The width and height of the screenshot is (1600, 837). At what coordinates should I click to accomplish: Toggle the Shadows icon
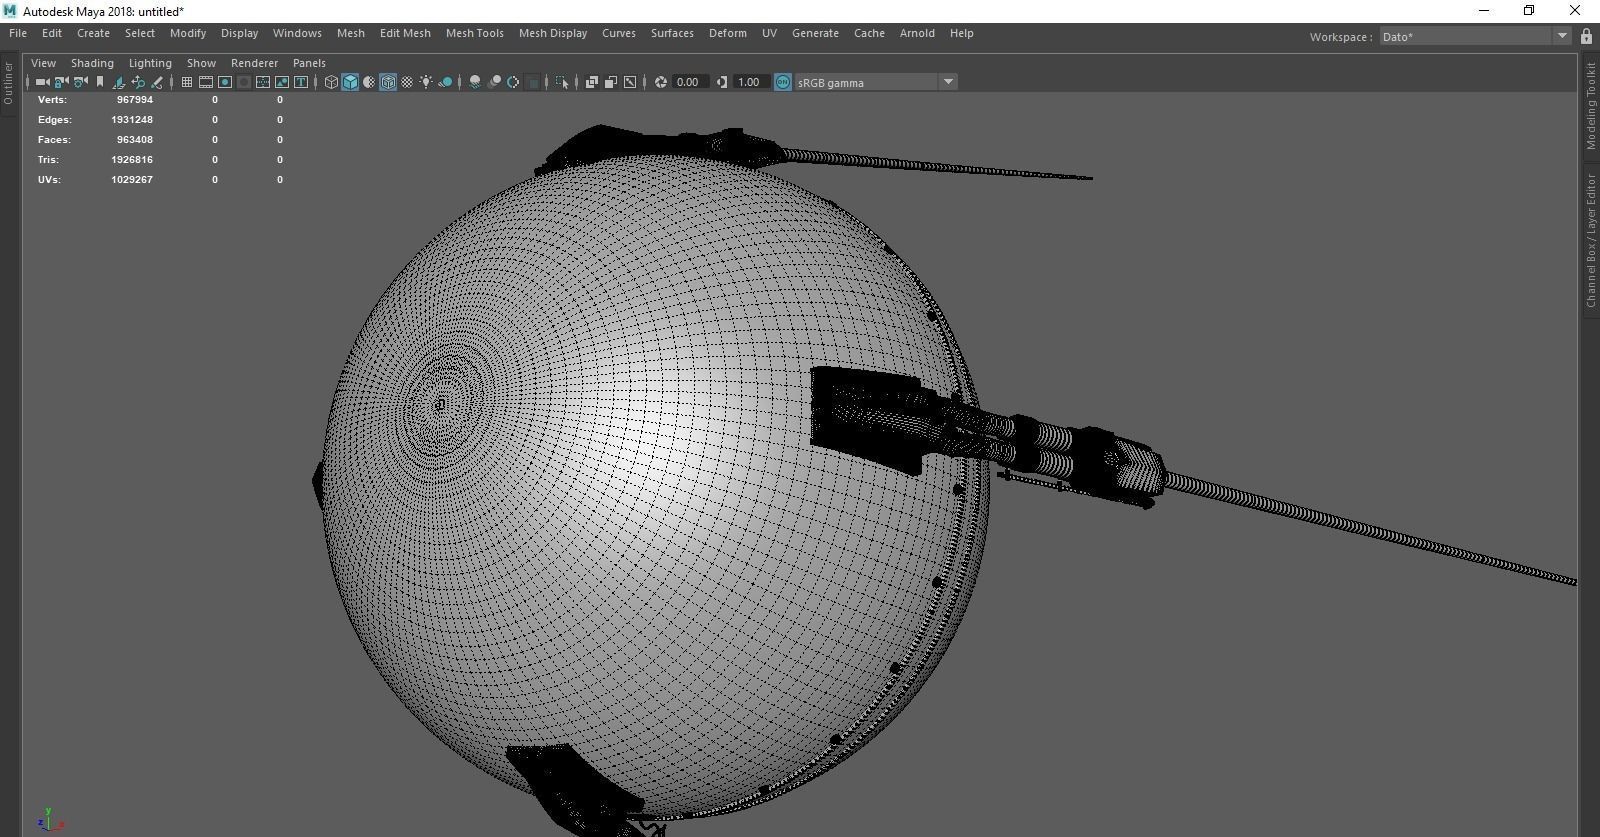pyautogui.click(x=446, y=82)
